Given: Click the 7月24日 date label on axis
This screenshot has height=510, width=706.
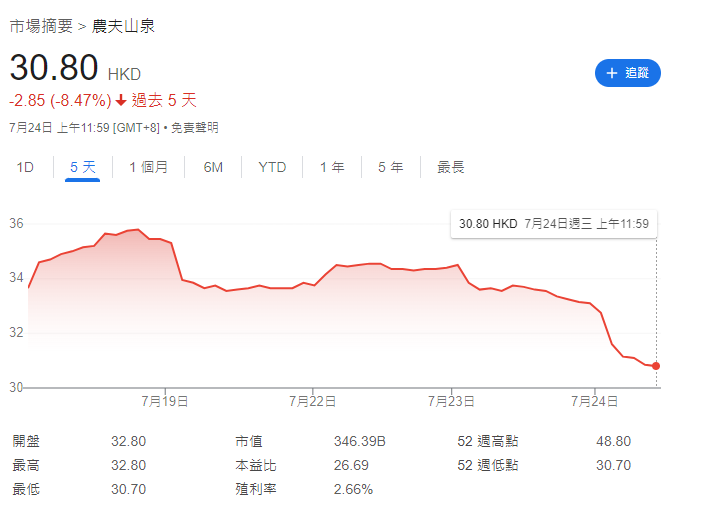Looking at the screenshot, I should click(x=594, y=401).
